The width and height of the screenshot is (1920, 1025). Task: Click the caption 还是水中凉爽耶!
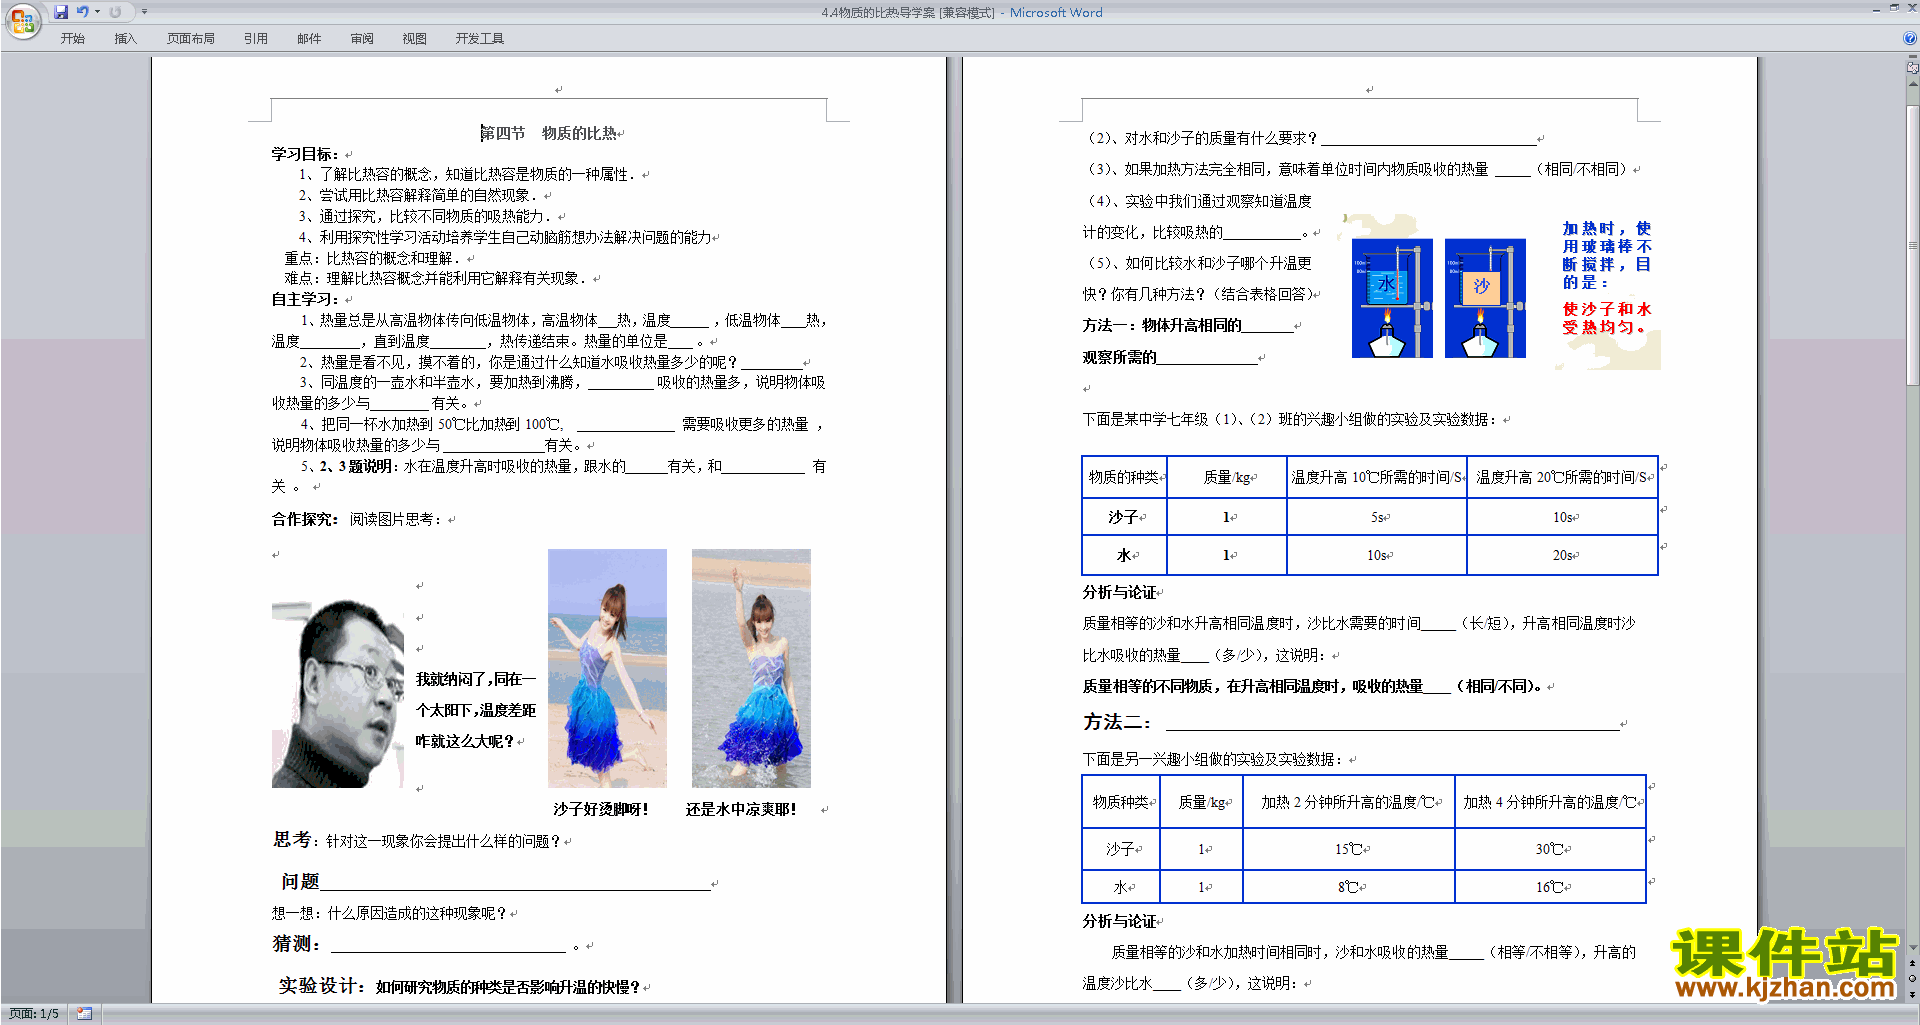click(741, 809)
